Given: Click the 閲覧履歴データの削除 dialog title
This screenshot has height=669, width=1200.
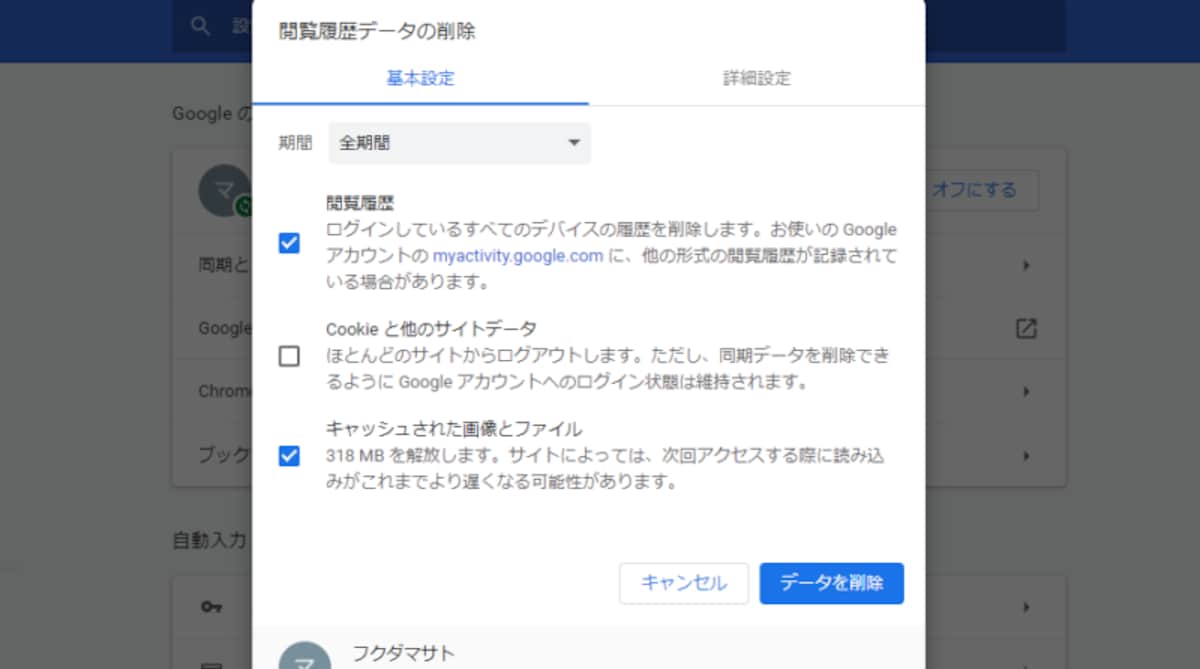Looking at the screenshot, I should [377, 31].
